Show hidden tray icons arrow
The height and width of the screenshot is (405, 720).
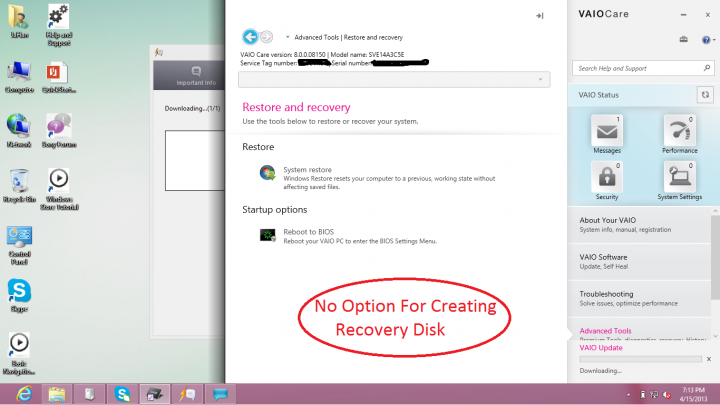coord(628,395)
